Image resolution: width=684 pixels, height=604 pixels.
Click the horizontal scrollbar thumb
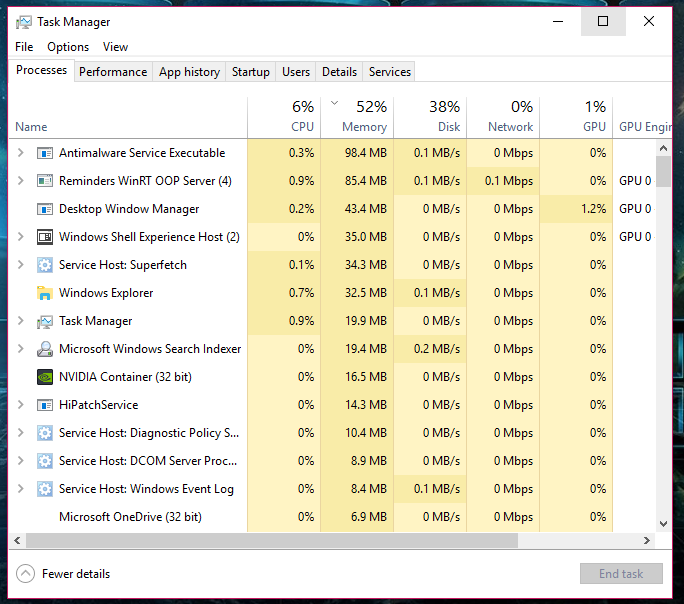click(270, 540)
